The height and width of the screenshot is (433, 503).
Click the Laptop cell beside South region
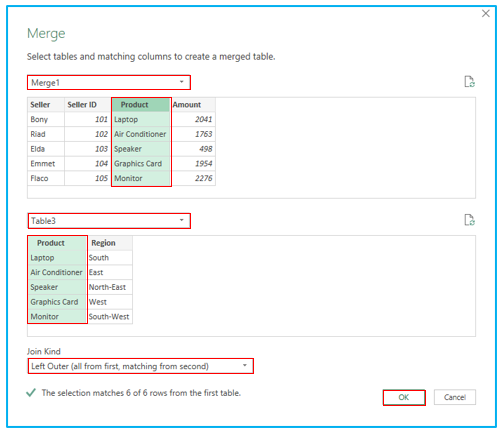(x=57, y=258)
